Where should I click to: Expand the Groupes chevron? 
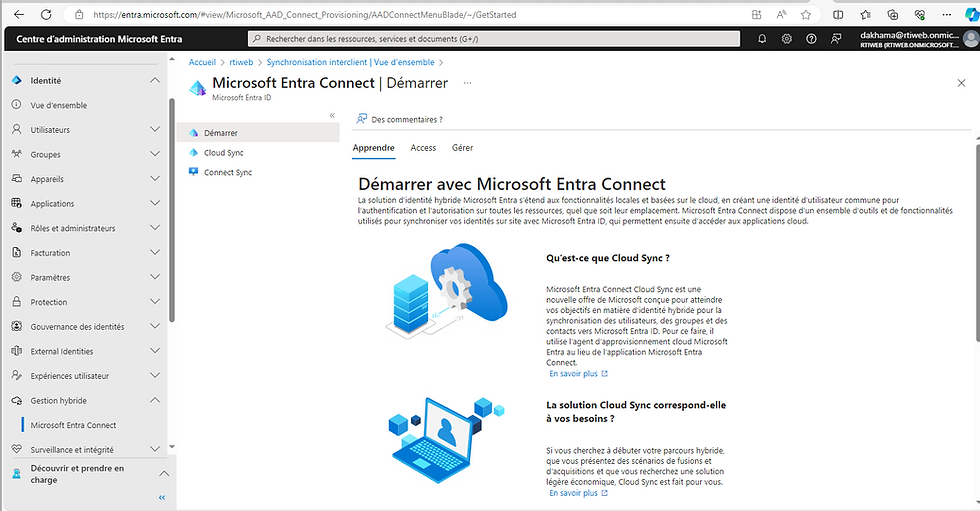[154, 154]
